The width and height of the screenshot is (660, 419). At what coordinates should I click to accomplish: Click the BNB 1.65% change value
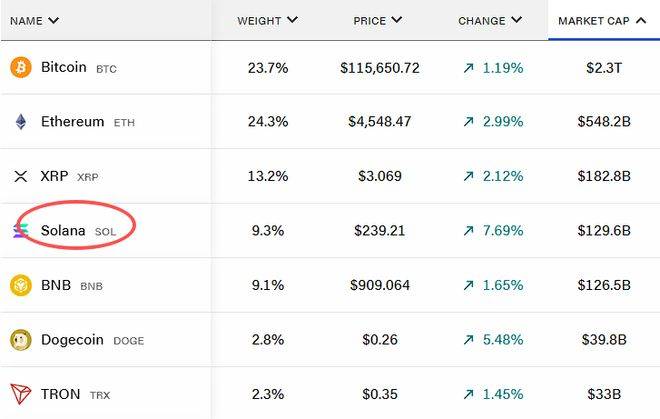click(x=502, y=286)
